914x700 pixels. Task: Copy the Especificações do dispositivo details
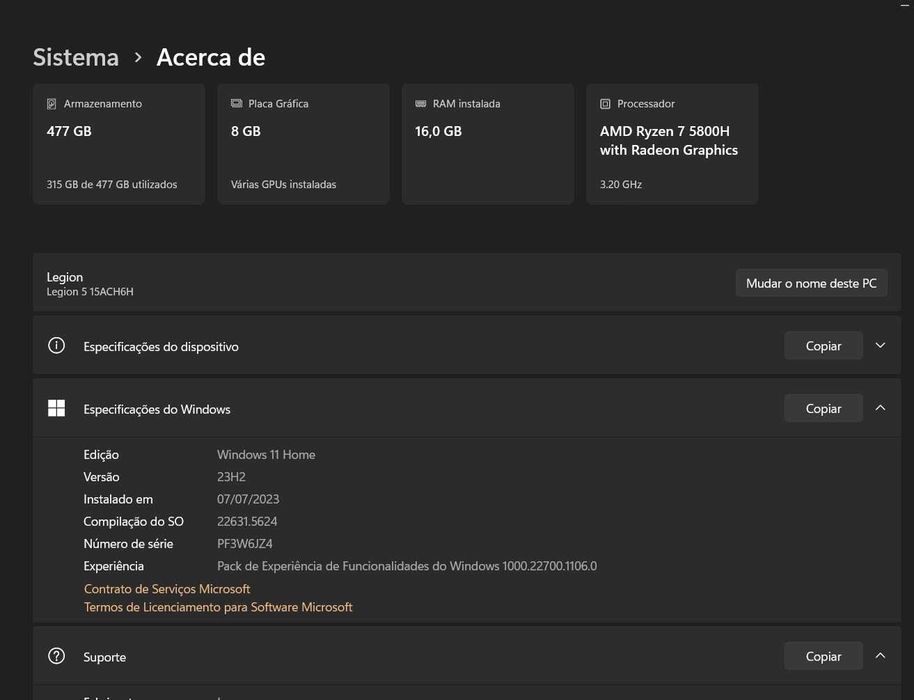point(823,346)
